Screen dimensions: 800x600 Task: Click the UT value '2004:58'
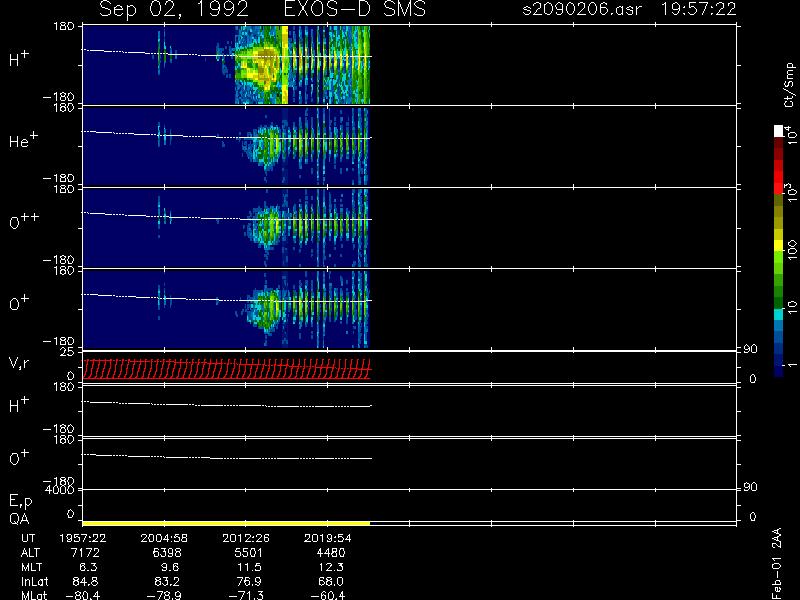[x=164, y=538]
